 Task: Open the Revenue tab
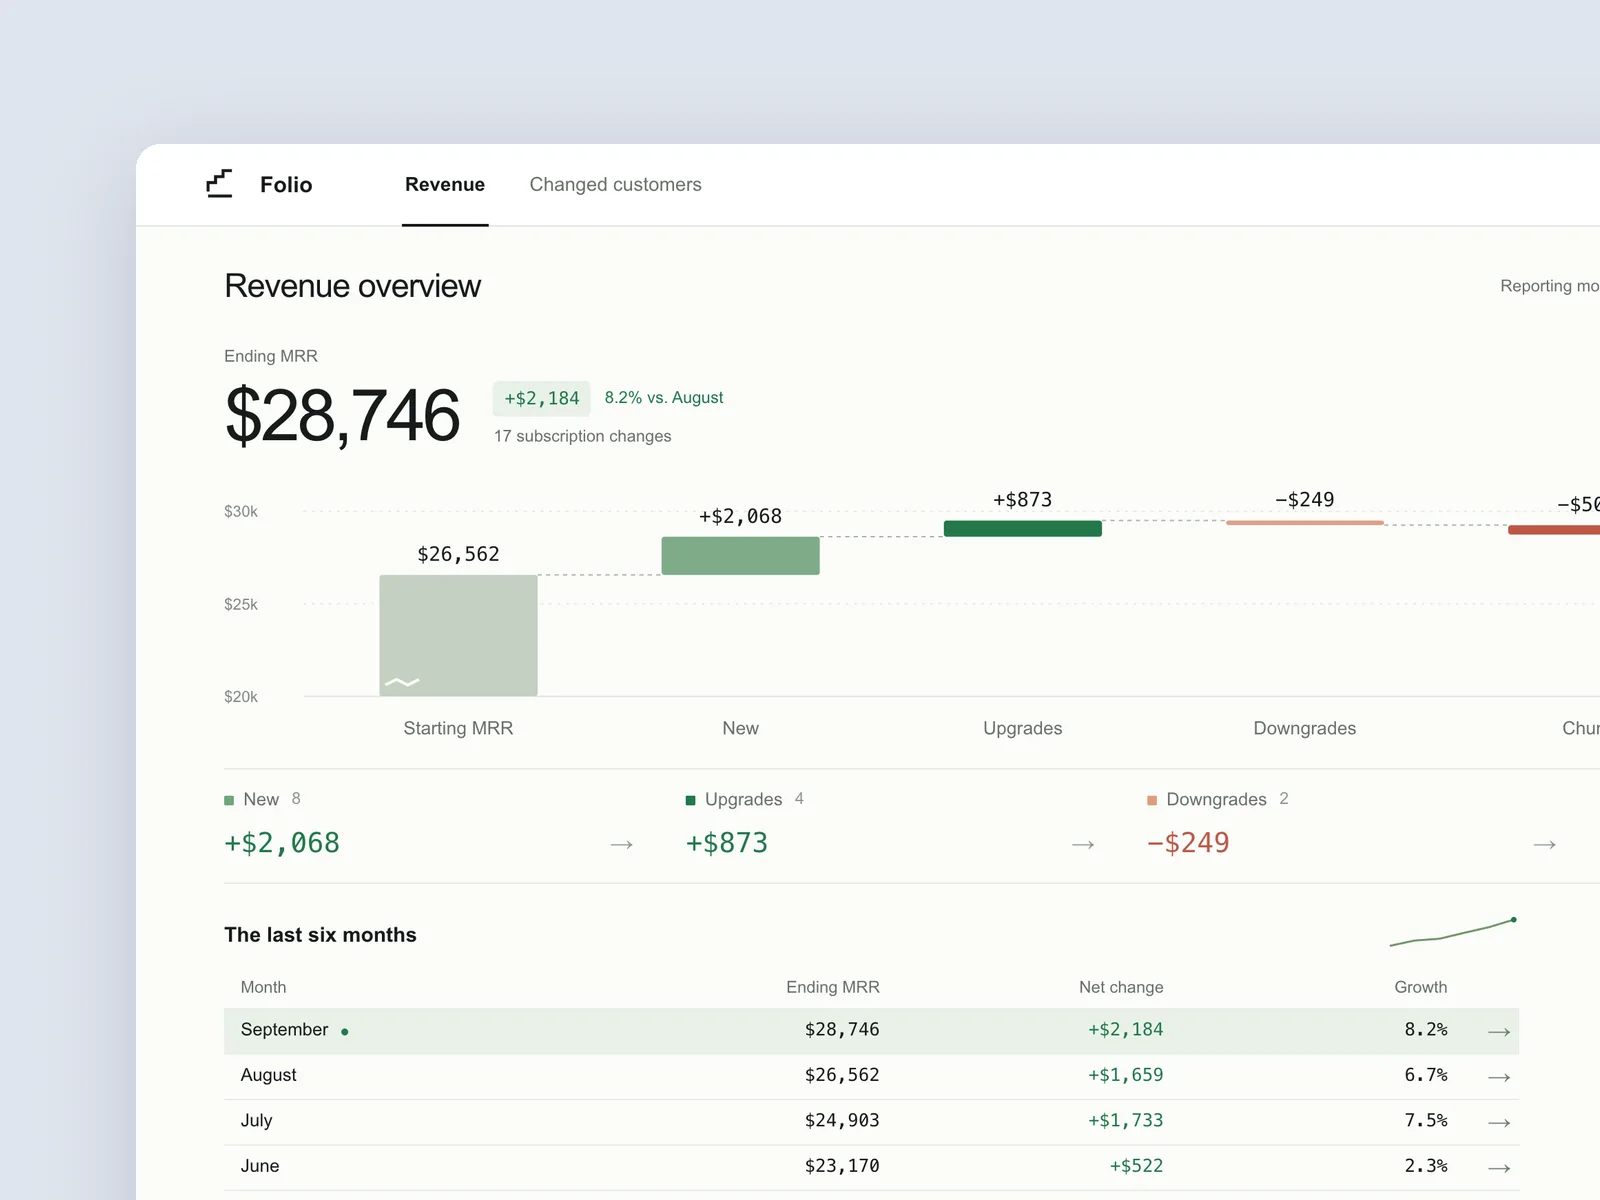click(x=445, y=184)
